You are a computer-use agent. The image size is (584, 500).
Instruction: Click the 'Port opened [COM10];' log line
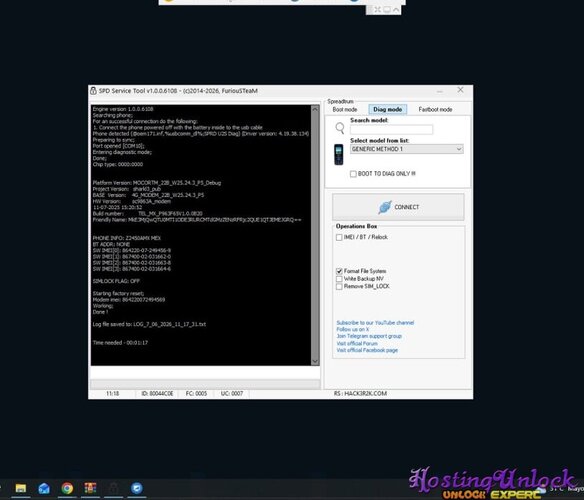[x=118, y=146]
